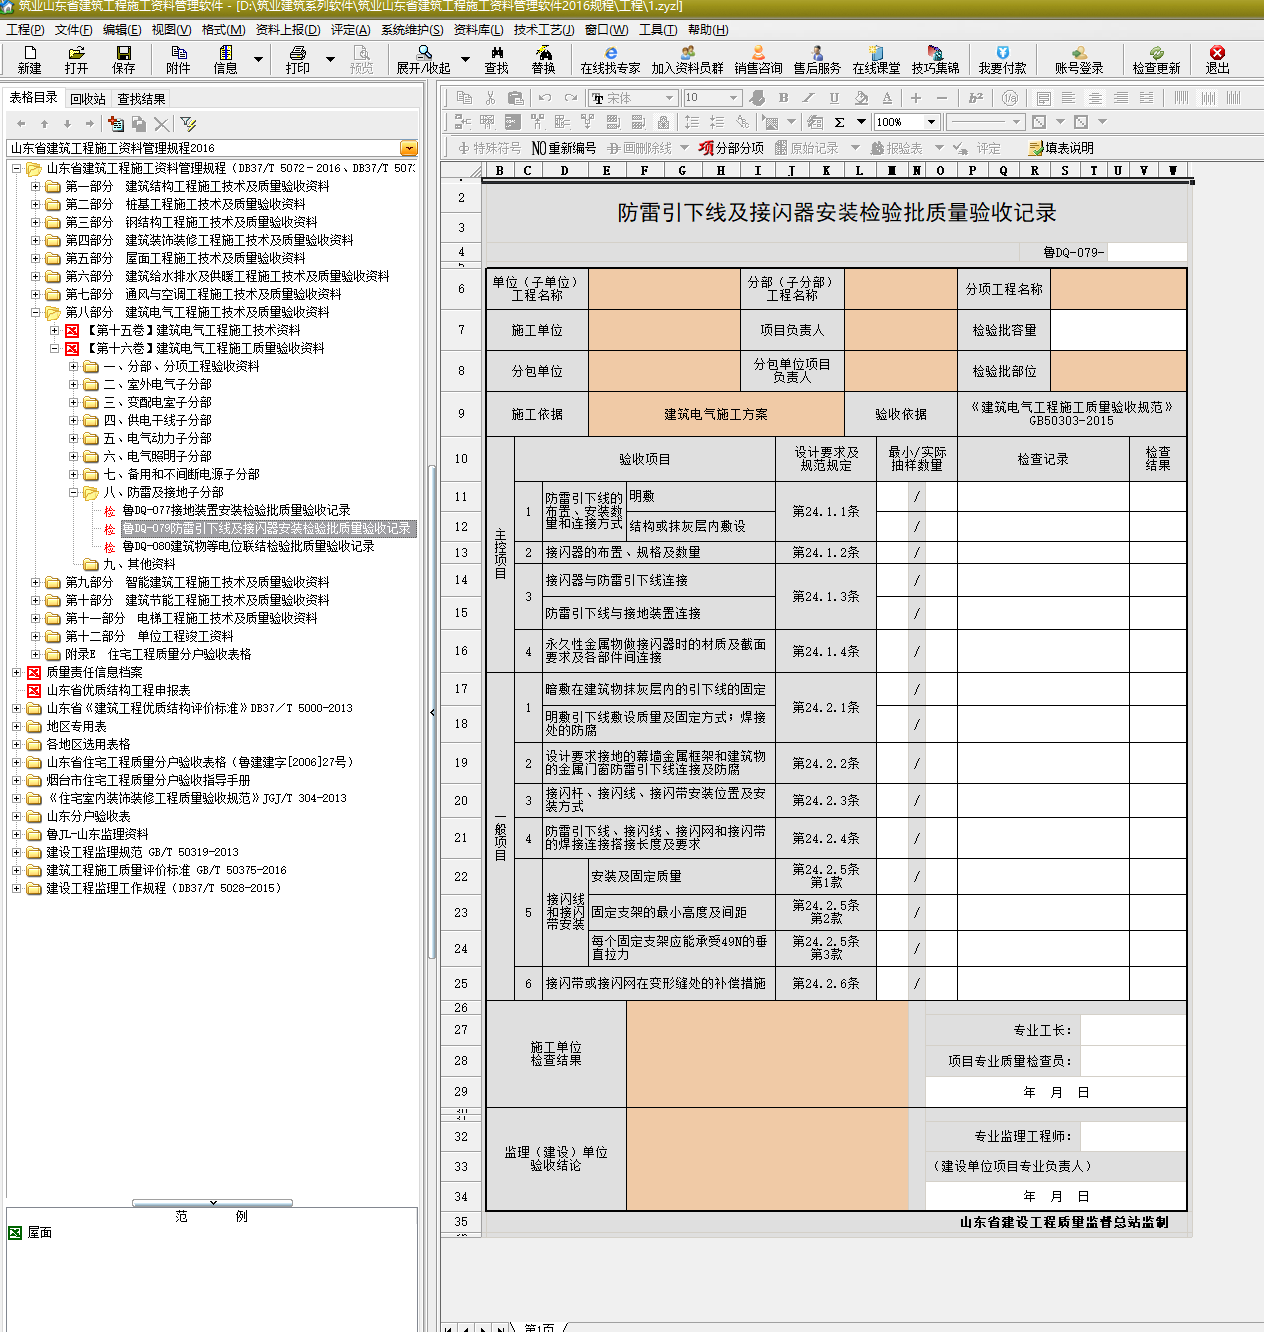Click the 鲁DQ-079- number input cell
Screen dimensions: 1264x1332
pos(1147,252)
